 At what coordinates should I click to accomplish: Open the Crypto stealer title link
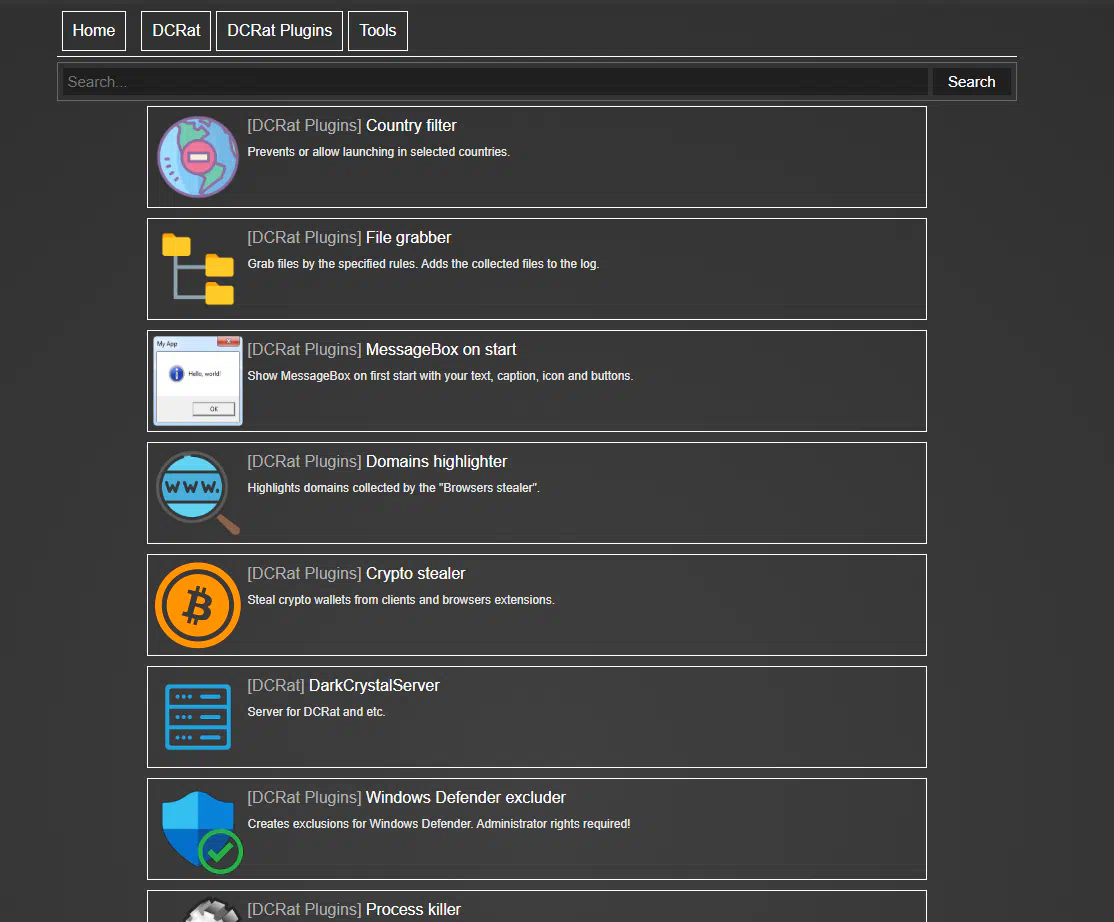pyautogui.click(x=416, y=574)
